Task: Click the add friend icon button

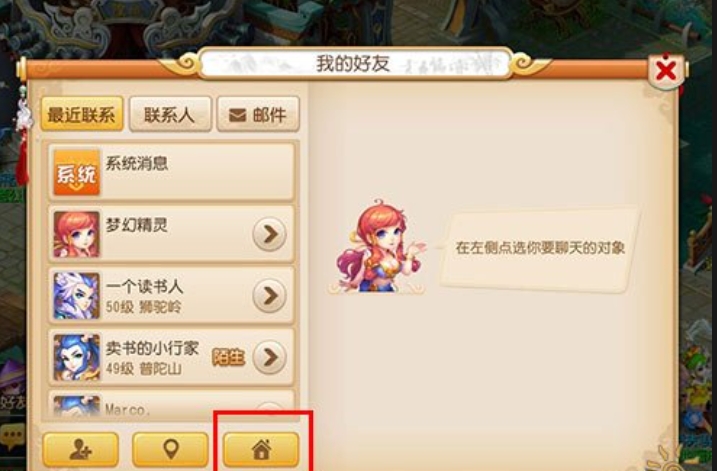Action: point(80,450)
